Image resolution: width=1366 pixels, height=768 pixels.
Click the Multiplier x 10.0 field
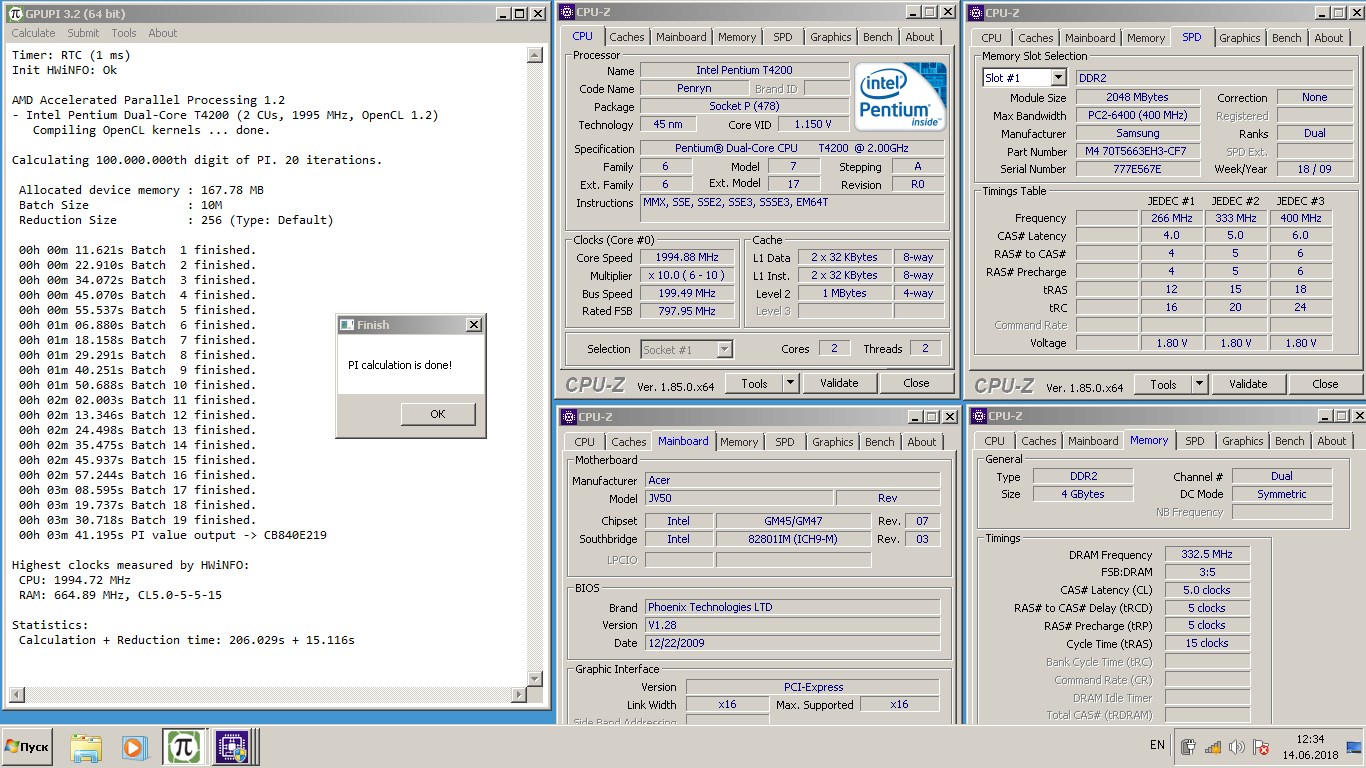coord(687,276)
